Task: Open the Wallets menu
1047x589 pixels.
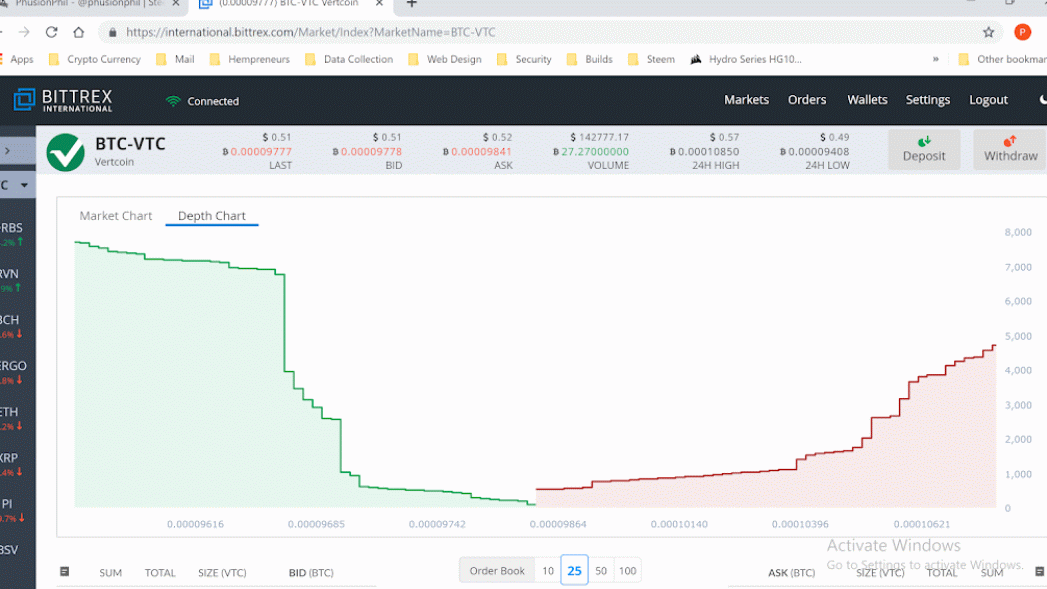Action: point(867,100)
